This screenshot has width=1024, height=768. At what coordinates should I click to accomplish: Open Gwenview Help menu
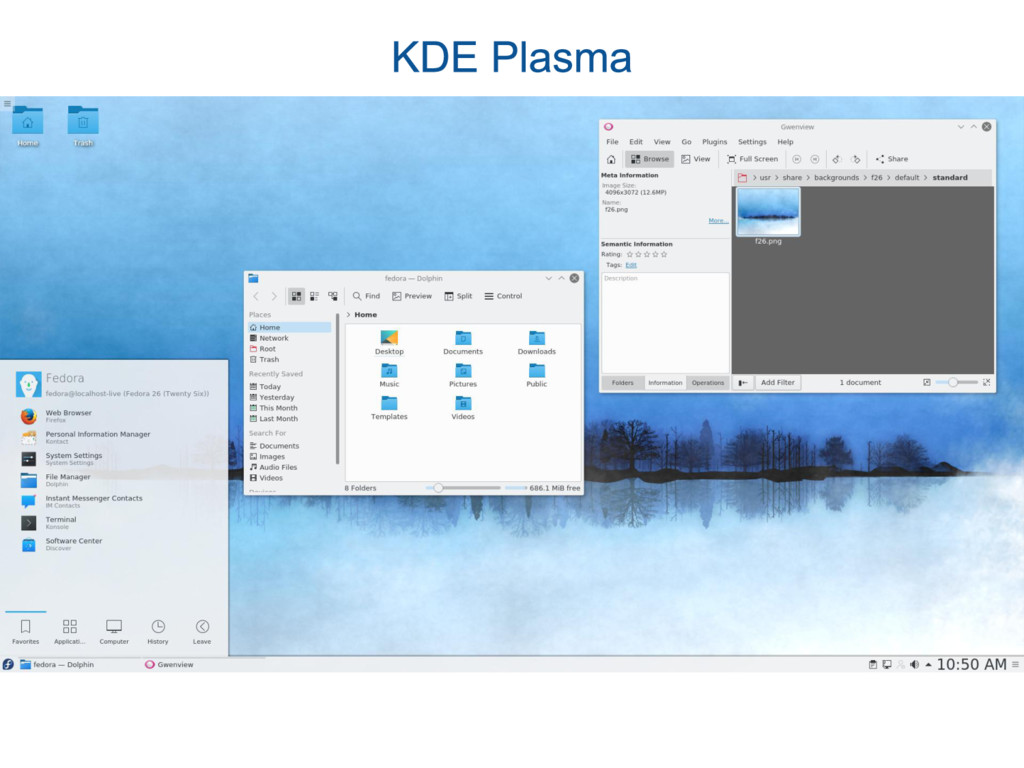click(x=786, y=142)
